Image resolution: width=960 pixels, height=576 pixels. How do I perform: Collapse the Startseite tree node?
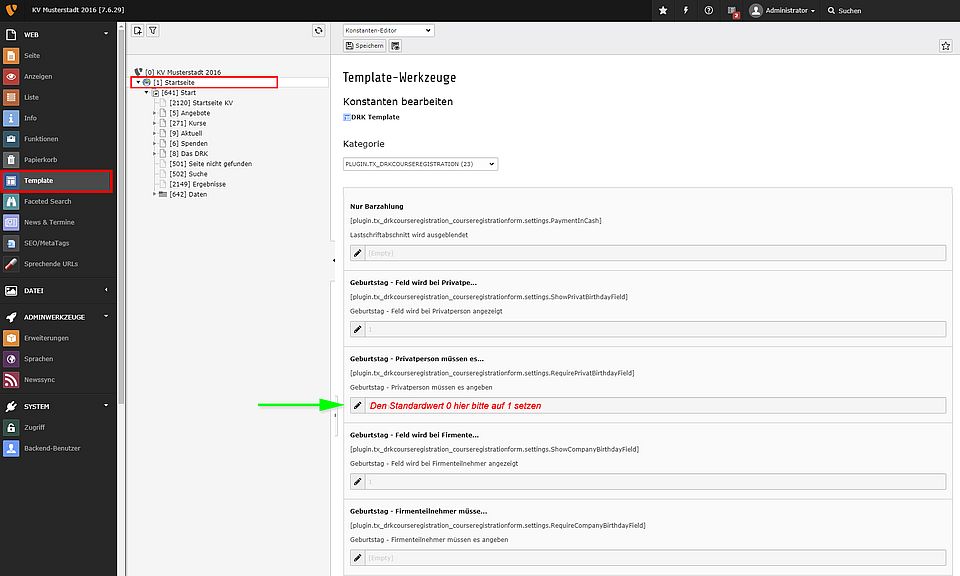coord(138,82)
